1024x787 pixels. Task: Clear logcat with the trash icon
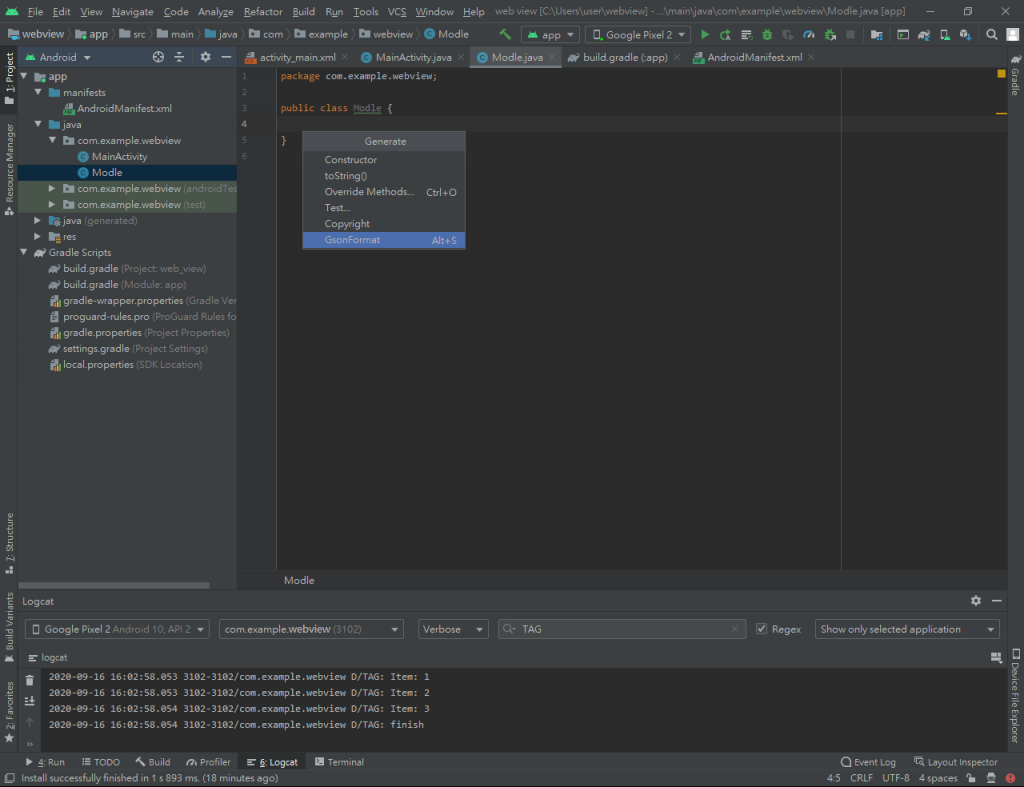pos(30,680)
